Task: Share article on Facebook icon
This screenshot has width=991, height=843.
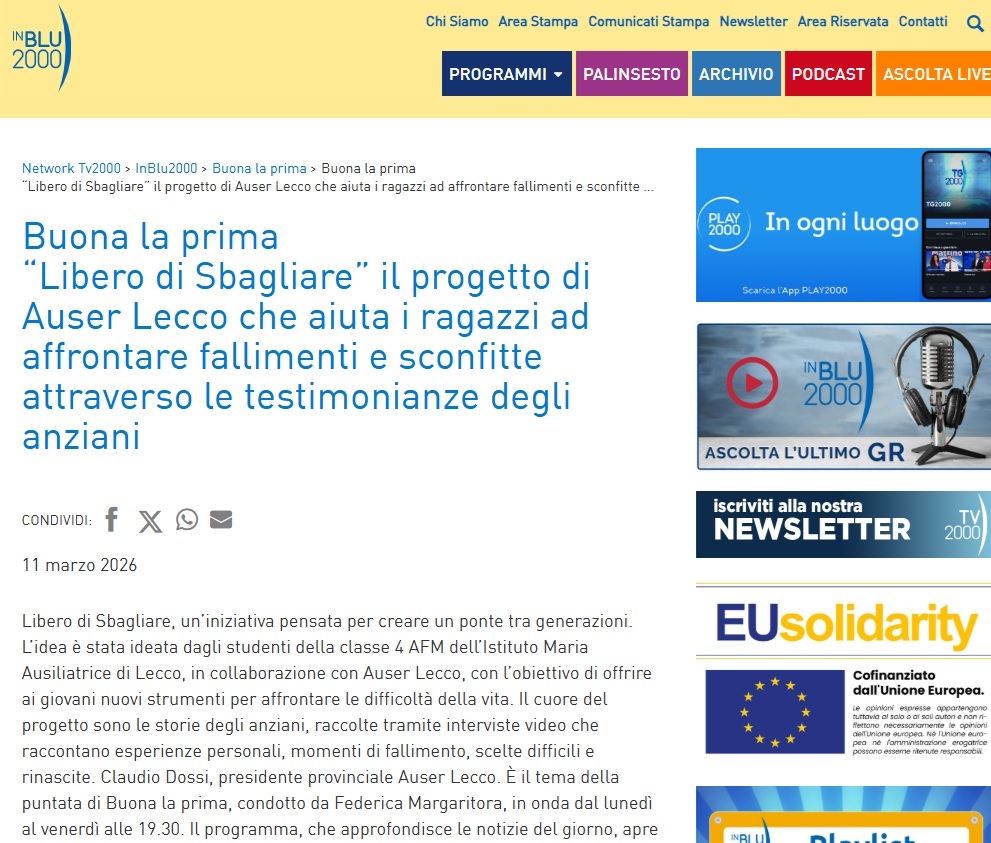Action: (112, 520)
